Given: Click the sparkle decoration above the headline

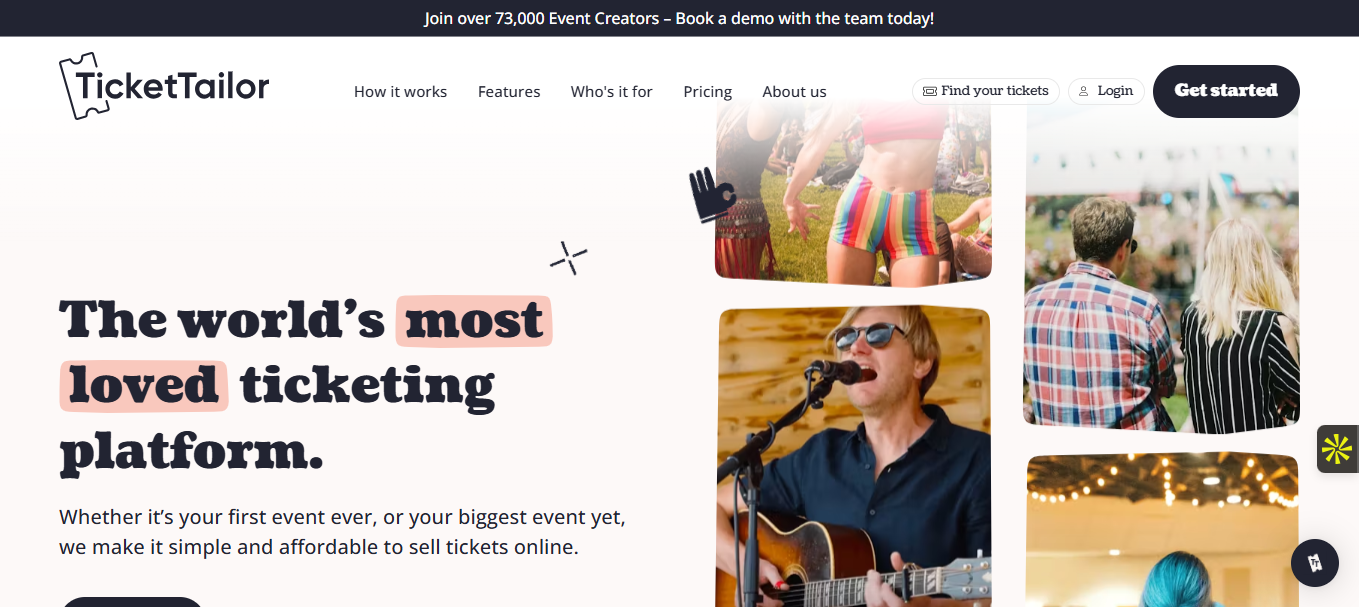Looking at the screenshot, I should tap(568, 258).
